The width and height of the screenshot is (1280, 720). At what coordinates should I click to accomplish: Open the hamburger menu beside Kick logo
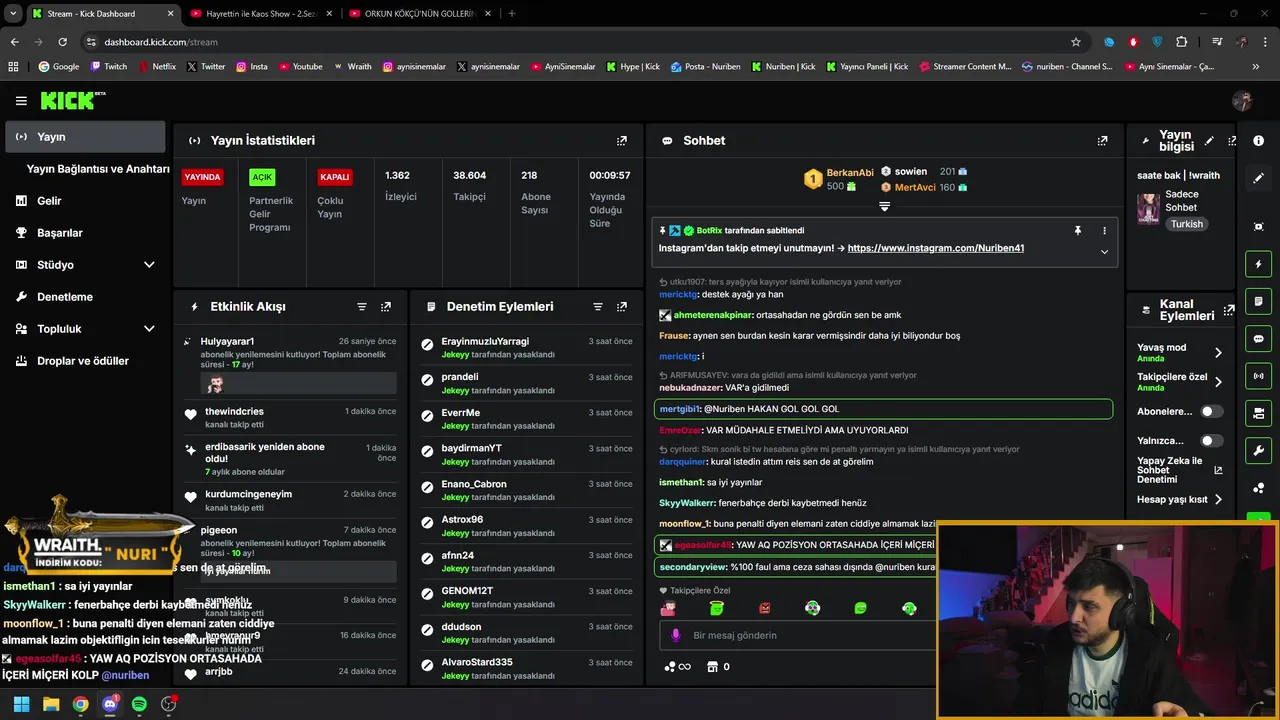pyautogui.click(x=21, y=101)
